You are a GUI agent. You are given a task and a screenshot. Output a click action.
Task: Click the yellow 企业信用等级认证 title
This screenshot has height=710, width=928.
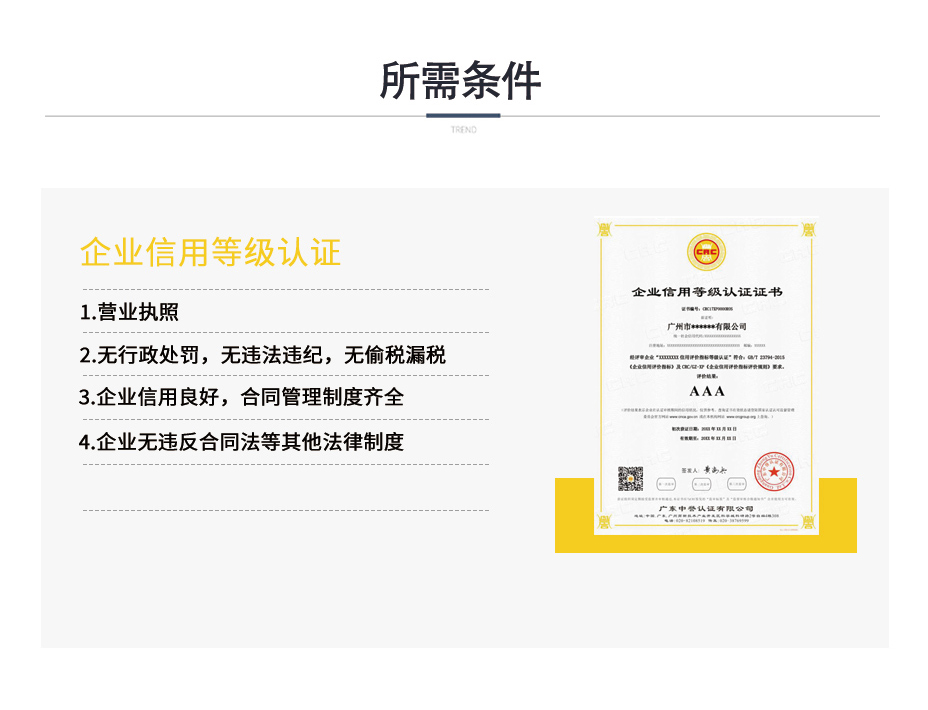[x=210, y=252]
